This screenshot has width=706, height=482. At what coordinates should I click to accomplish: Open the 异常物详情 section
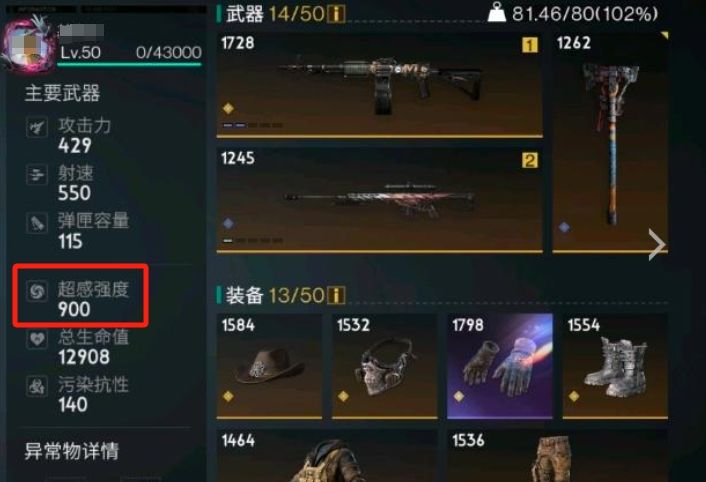72,451
